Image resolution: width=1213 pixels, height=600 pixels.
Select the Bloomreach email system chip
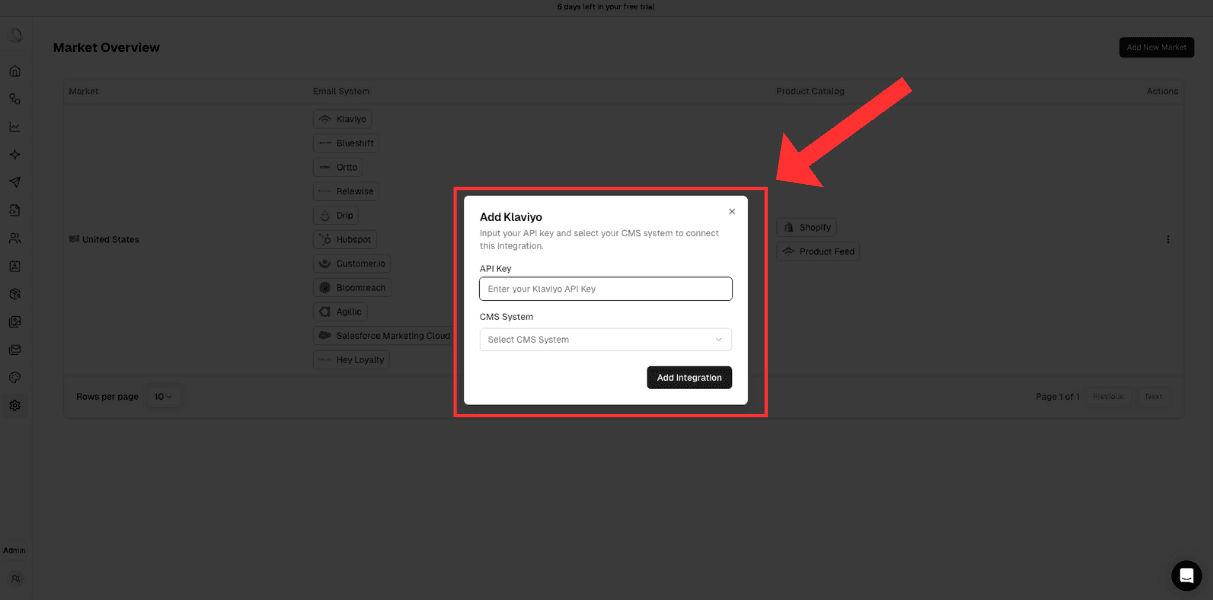[351, 287]
